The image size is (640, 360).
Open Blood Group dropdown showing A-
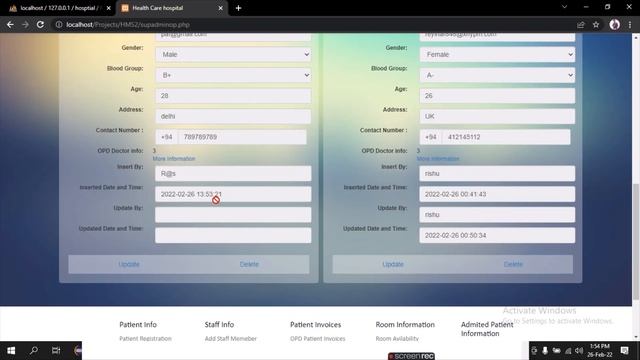497,75
